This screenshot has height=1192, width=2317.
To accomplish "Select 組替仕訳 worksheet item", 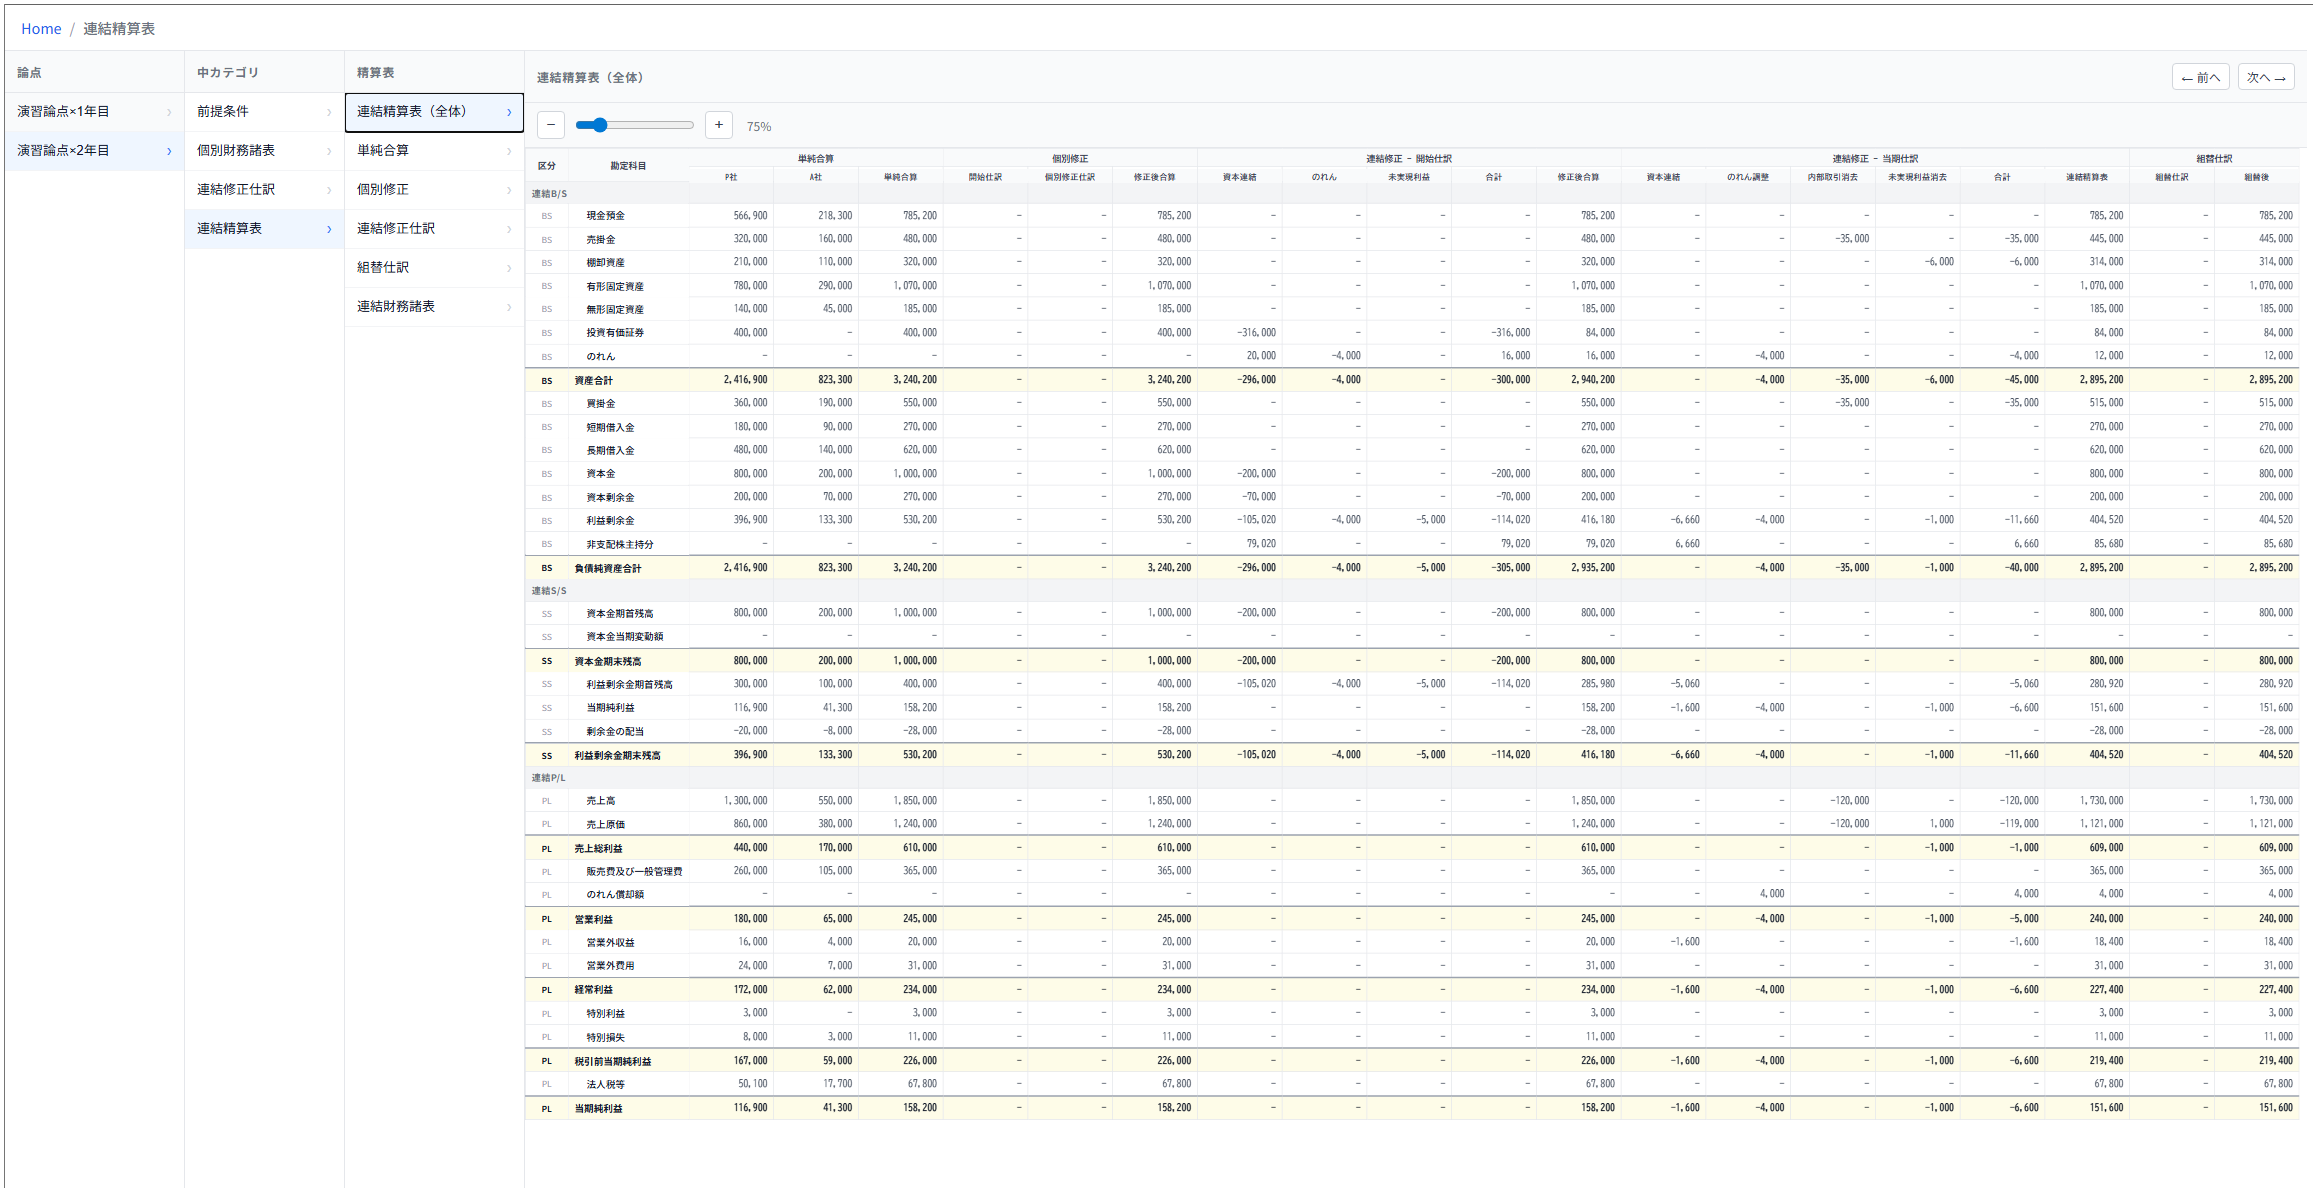I will pos(383,267).
